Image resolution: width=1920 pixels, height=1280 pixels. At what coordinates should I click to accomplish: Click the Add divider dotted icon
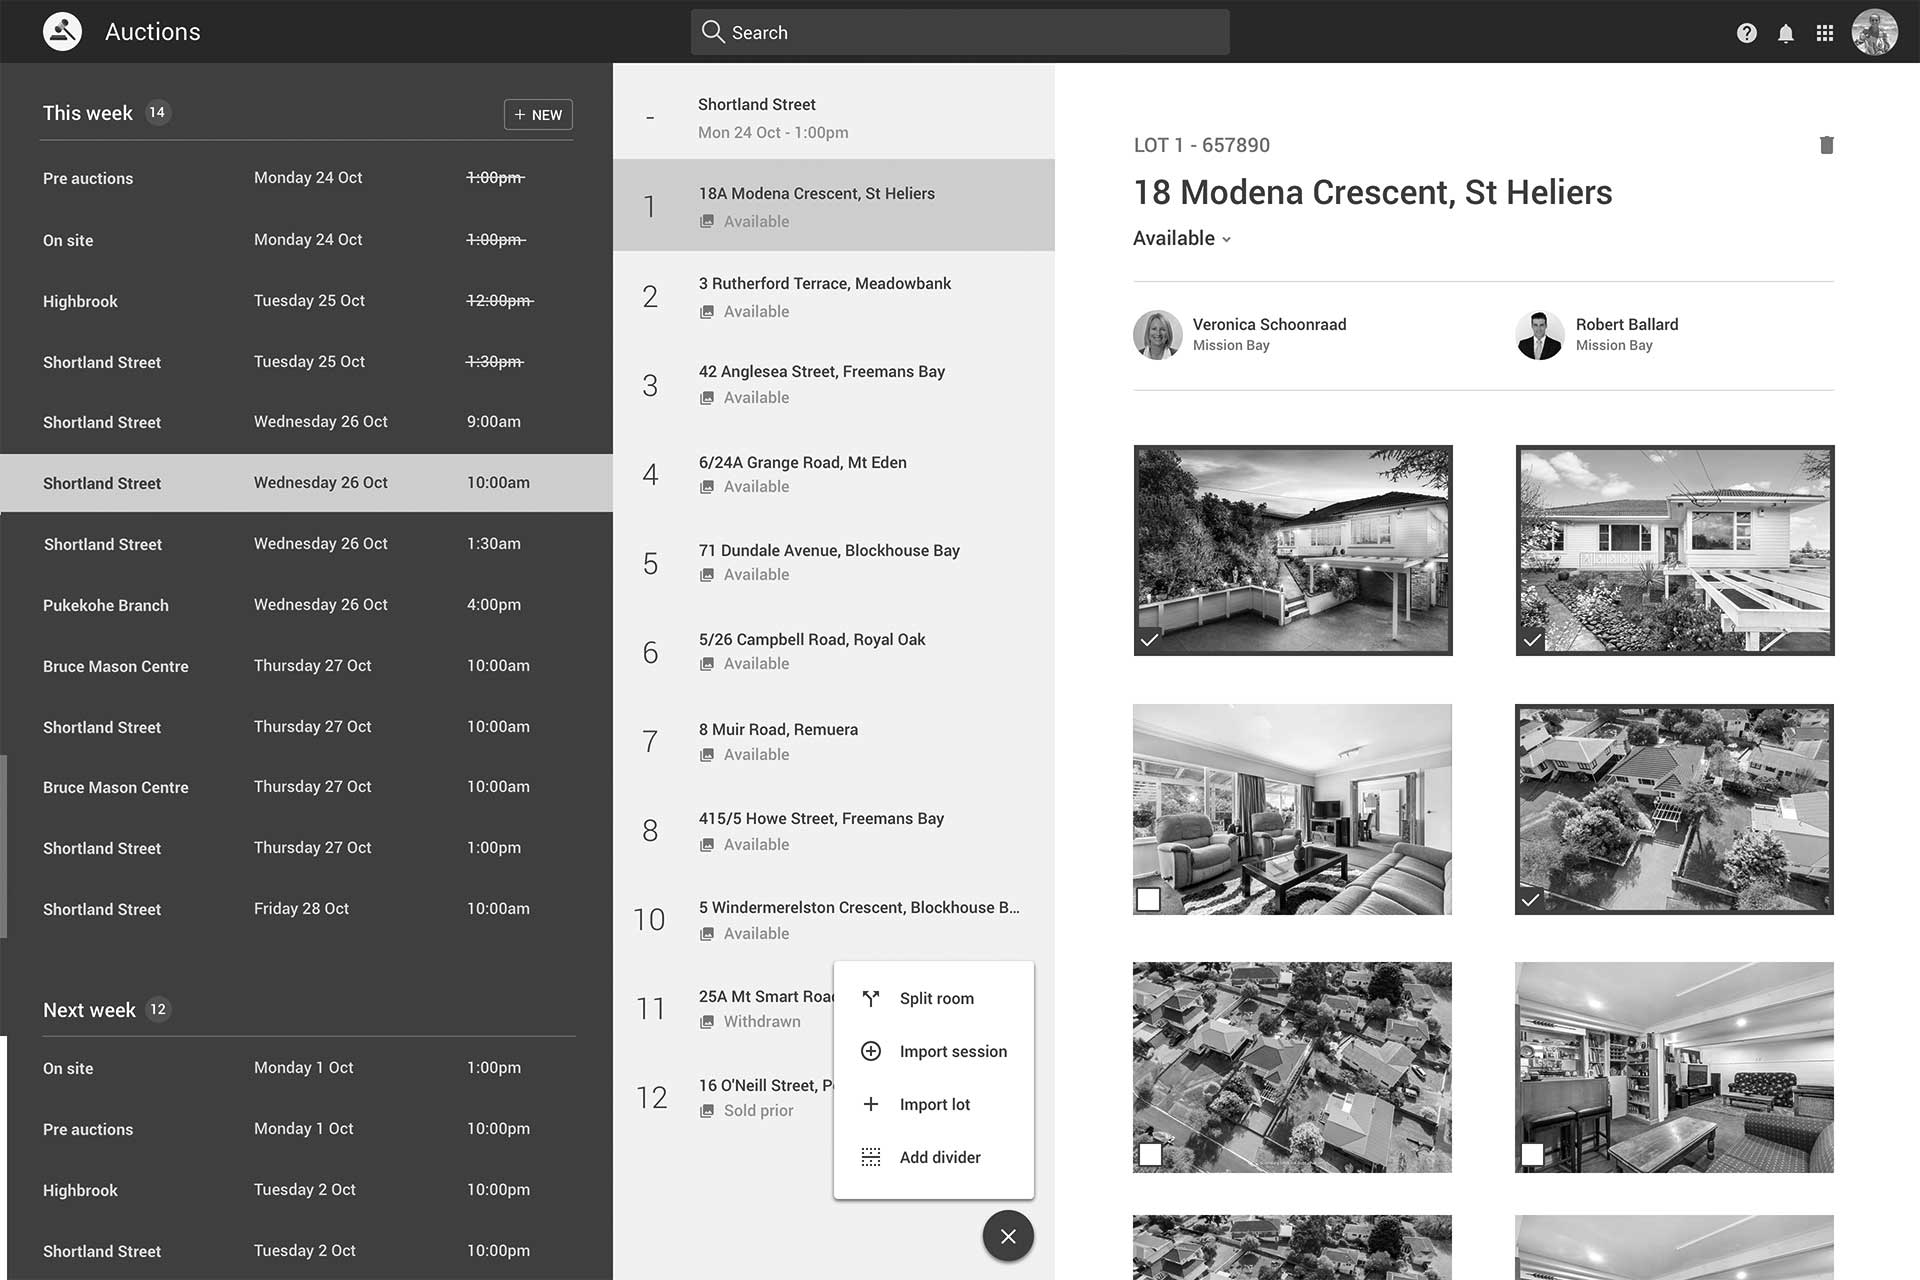(x=871, y=1157)
